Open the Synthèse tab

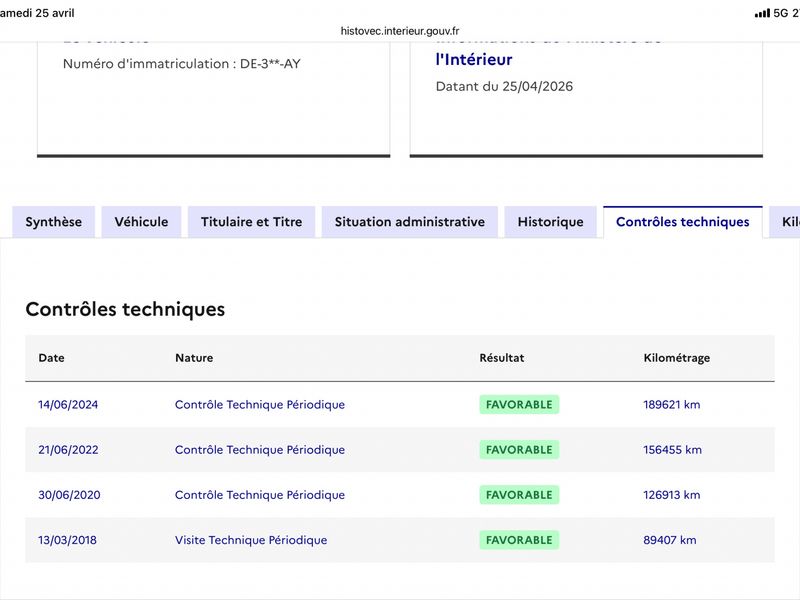[54, 222]
